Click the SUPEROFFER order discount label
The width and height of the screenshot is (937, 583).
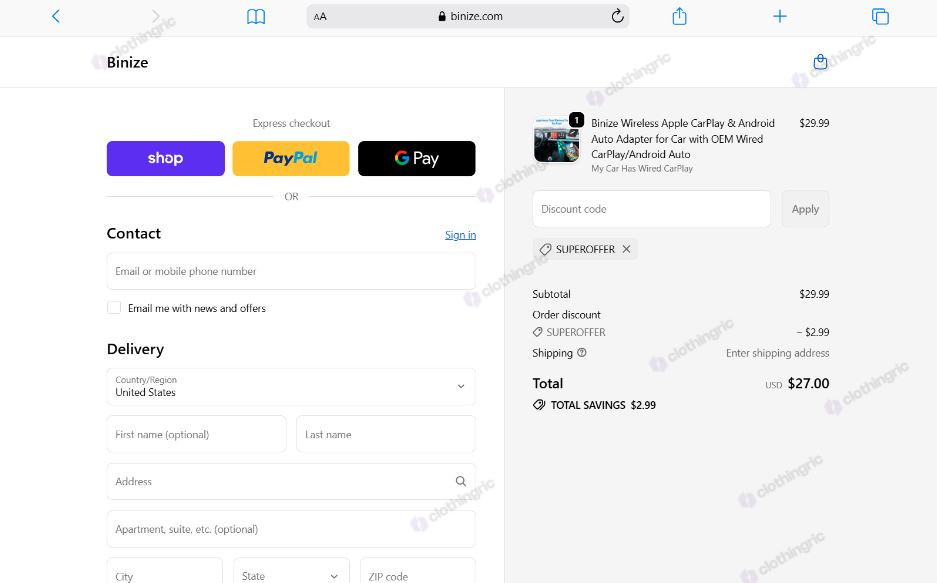click(x=569, y=332)
